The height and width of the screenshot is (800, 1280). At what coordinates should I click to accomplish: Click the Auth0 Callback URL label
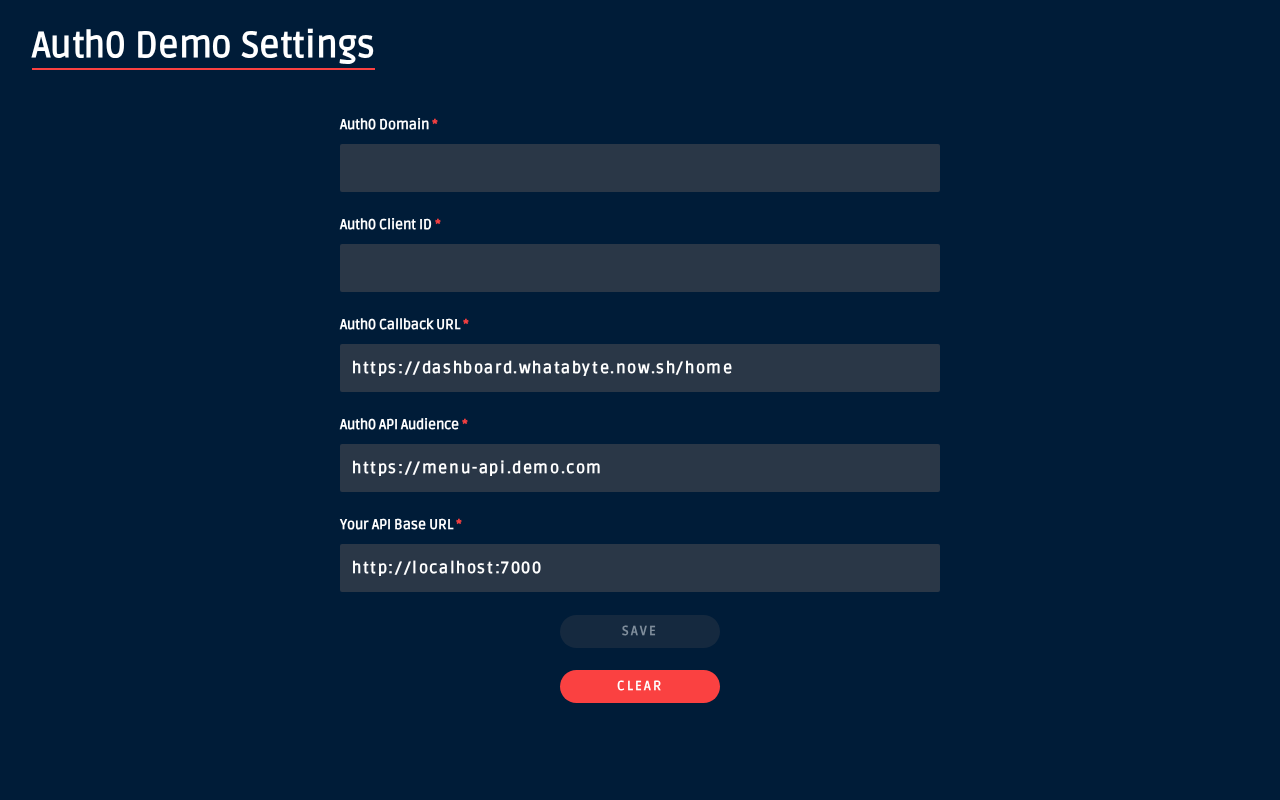click(400, 324)
